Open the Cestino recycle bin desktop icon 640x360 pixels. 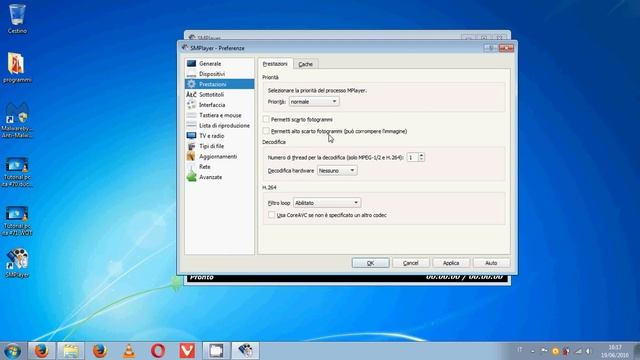point(17,18)
